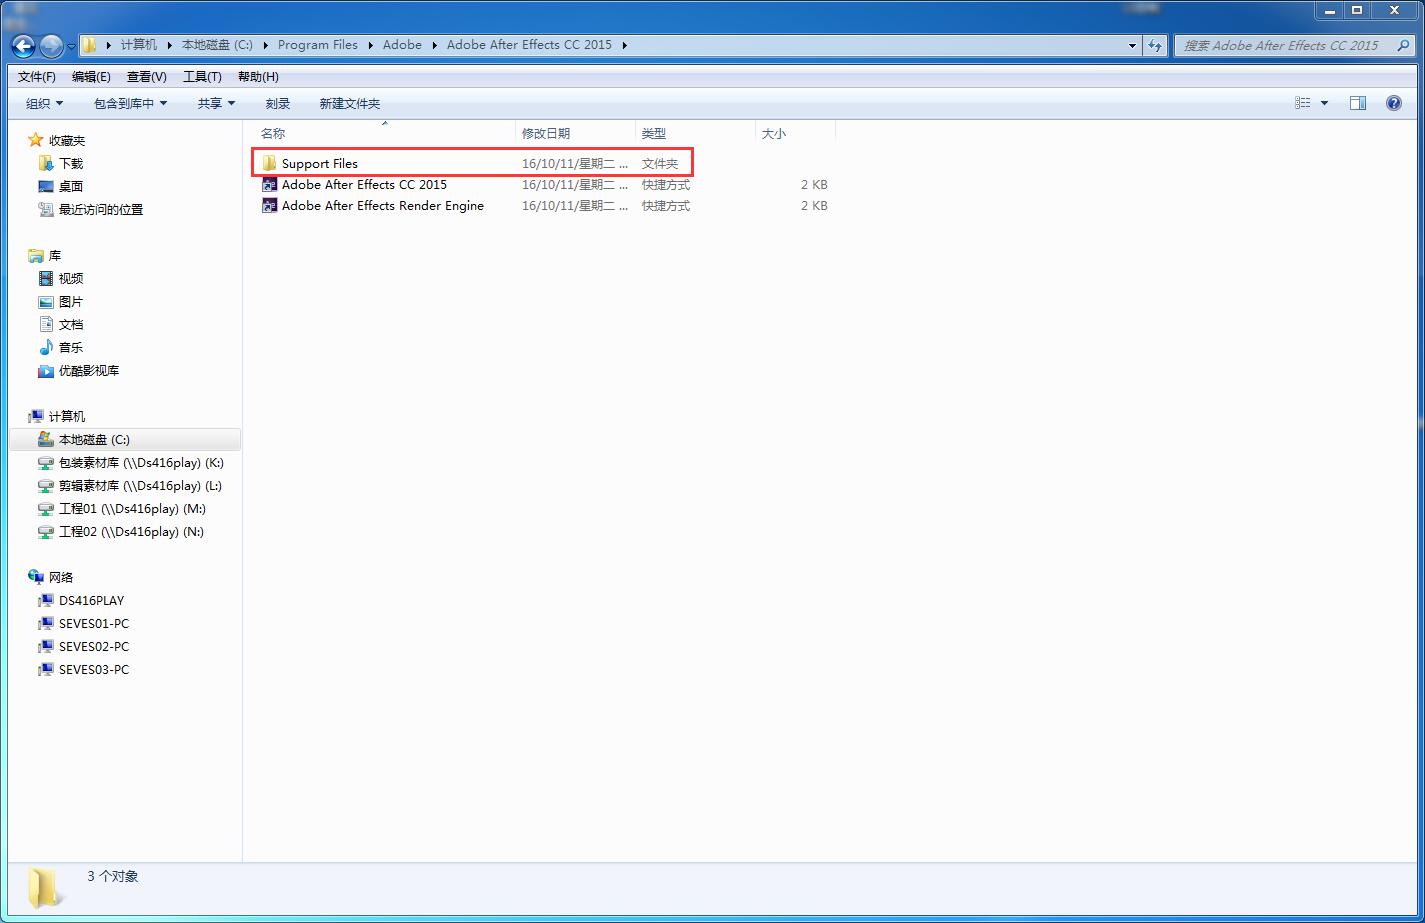1425x923 pixels.
Task: Open the SEVES02-PC network computer
Action: point(93,646)
